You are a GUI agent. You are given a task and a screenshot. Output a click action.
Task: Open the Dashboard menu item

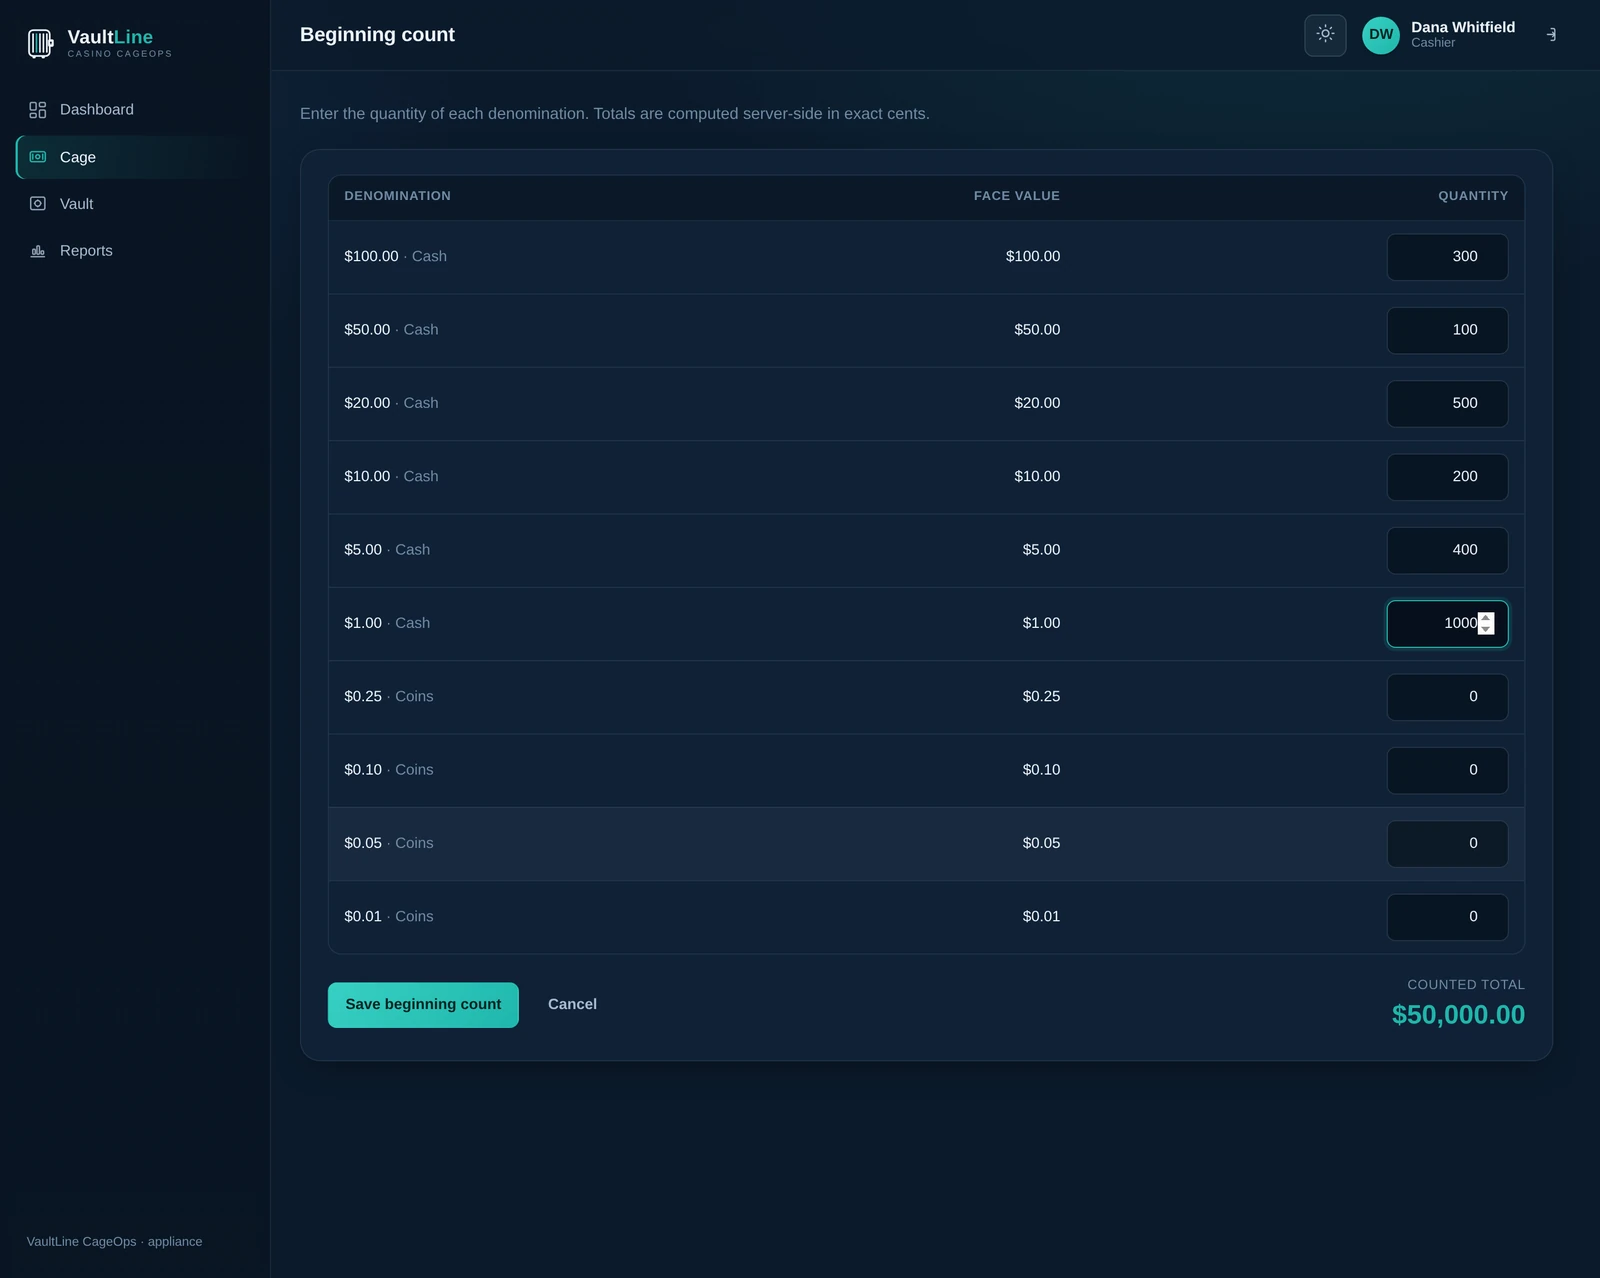point(134,110)
